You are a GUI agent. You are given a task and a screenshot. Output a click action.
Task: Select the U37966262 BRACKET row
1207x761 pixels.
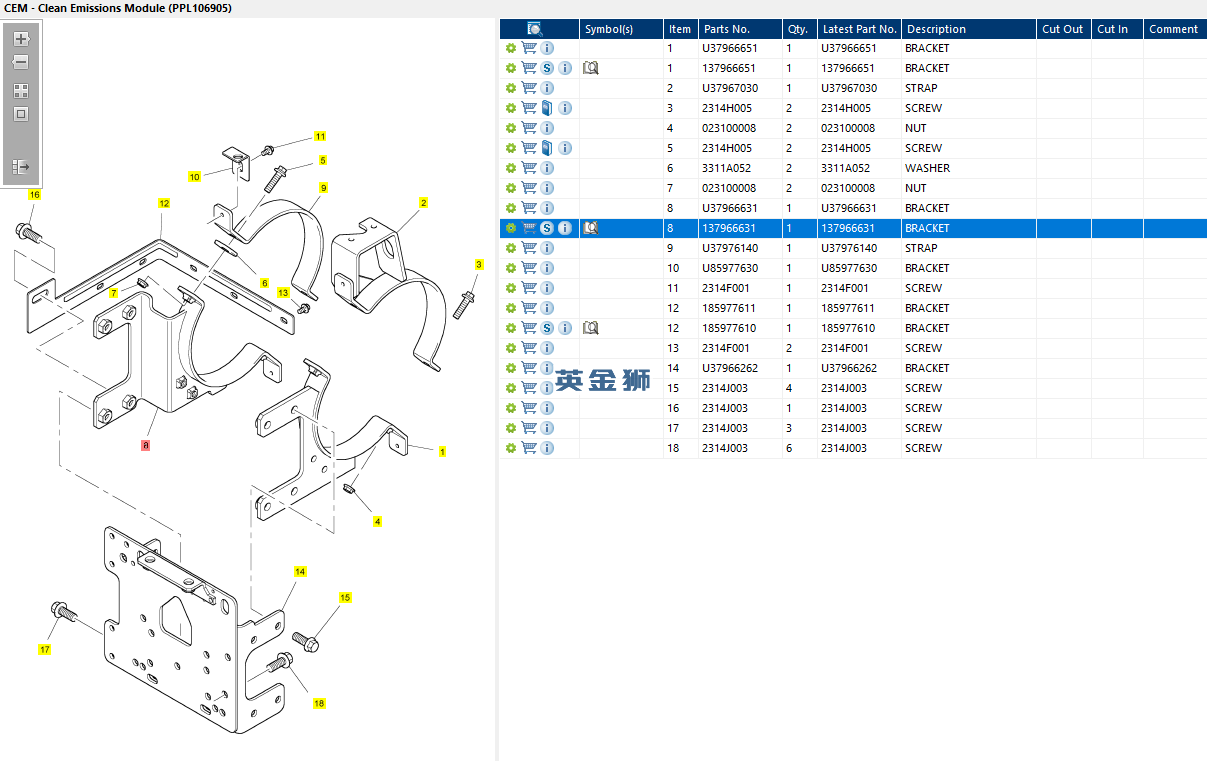[853, 368]
